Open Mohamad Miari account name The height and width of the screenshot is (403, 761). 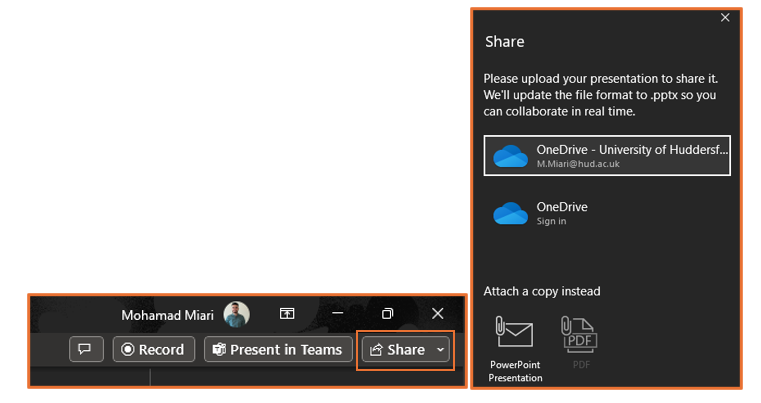click(167, 315)
